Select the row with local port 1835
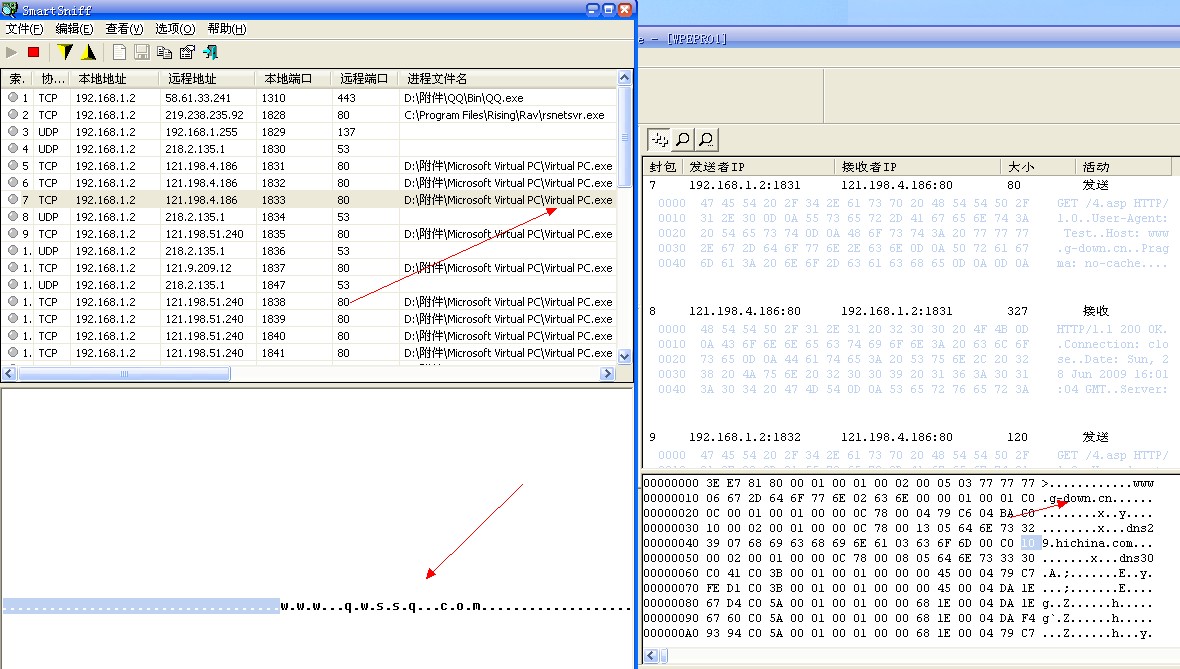This screenshot has width=1180, height=669. click(x=309, y=234)
